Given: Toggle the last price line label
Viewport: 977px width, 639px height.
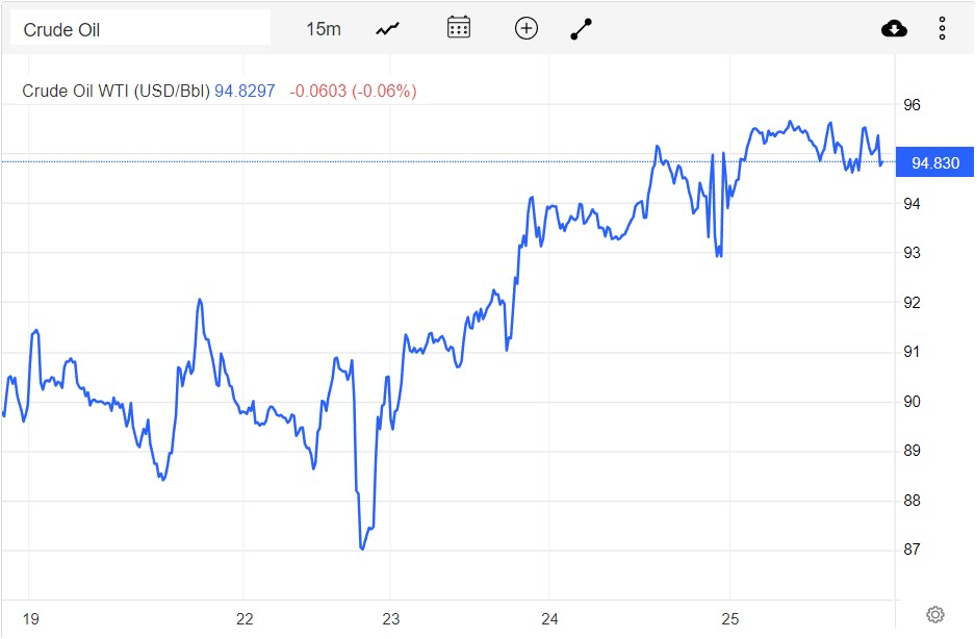Looking at the screenshot, I should [934, 162].
